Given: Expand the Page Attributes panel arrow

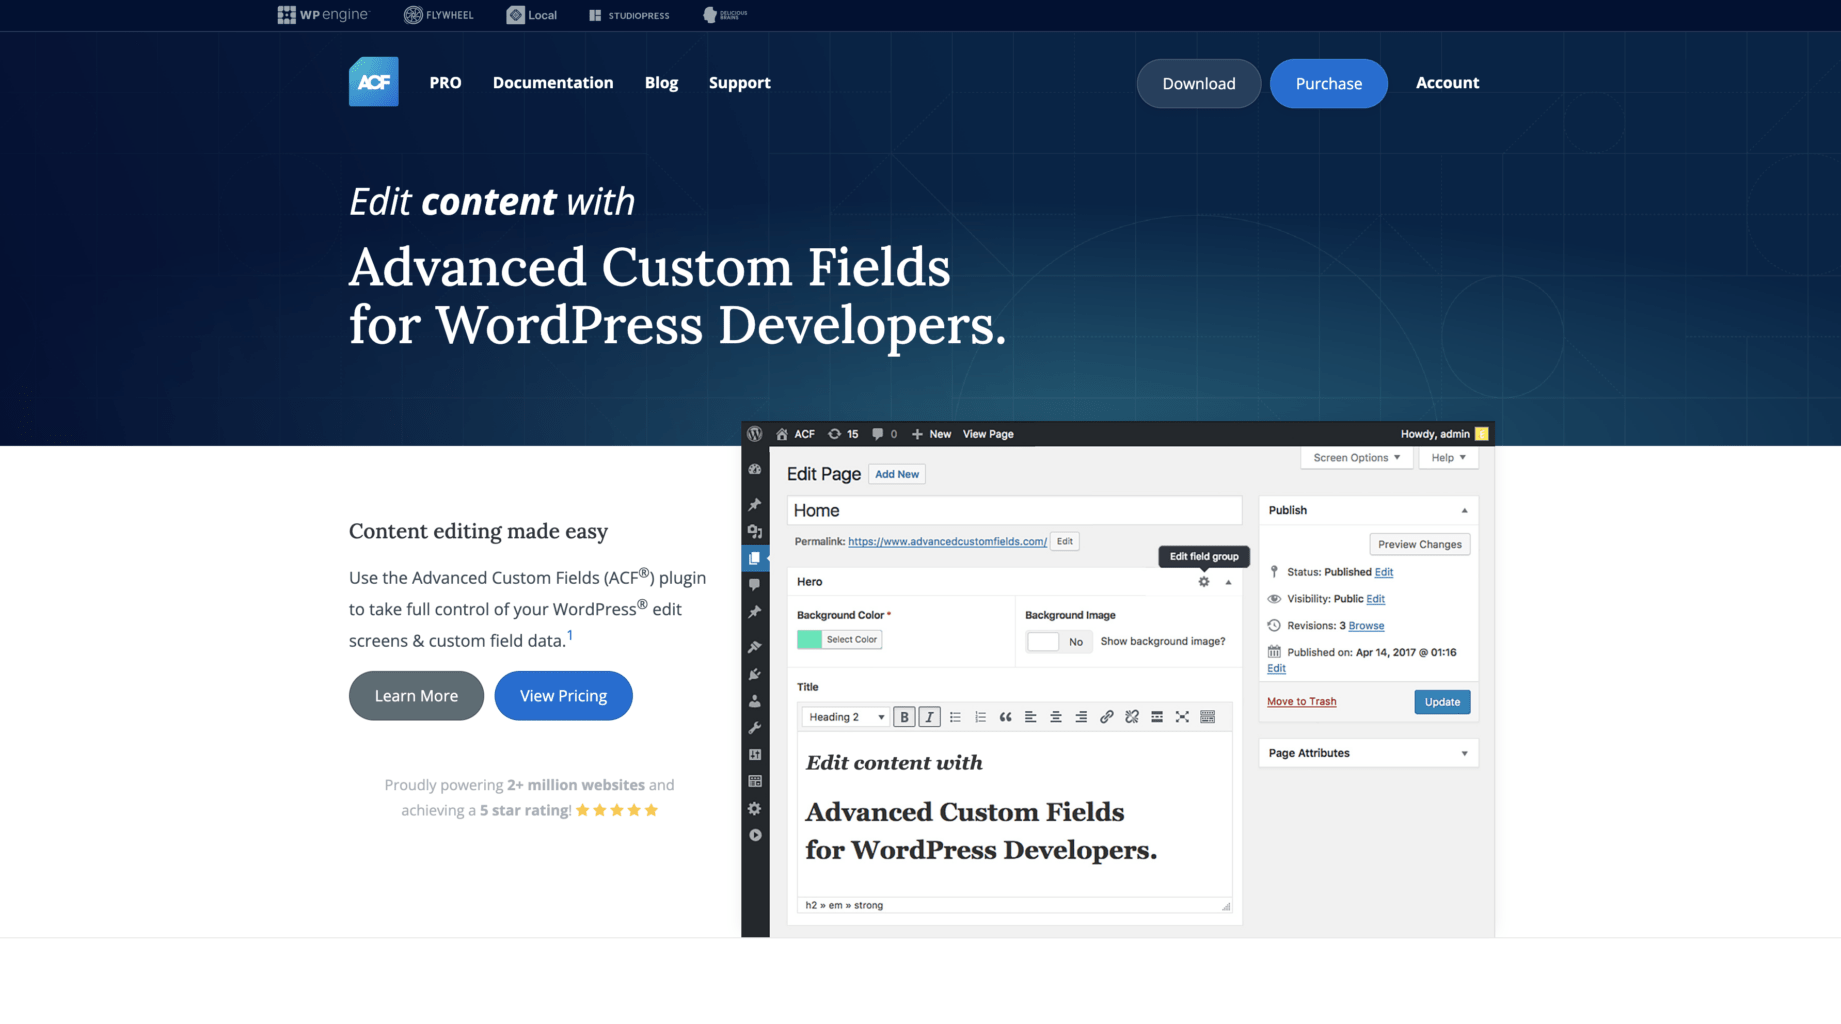Looking at the screenshot, I should pos(1464,754).
